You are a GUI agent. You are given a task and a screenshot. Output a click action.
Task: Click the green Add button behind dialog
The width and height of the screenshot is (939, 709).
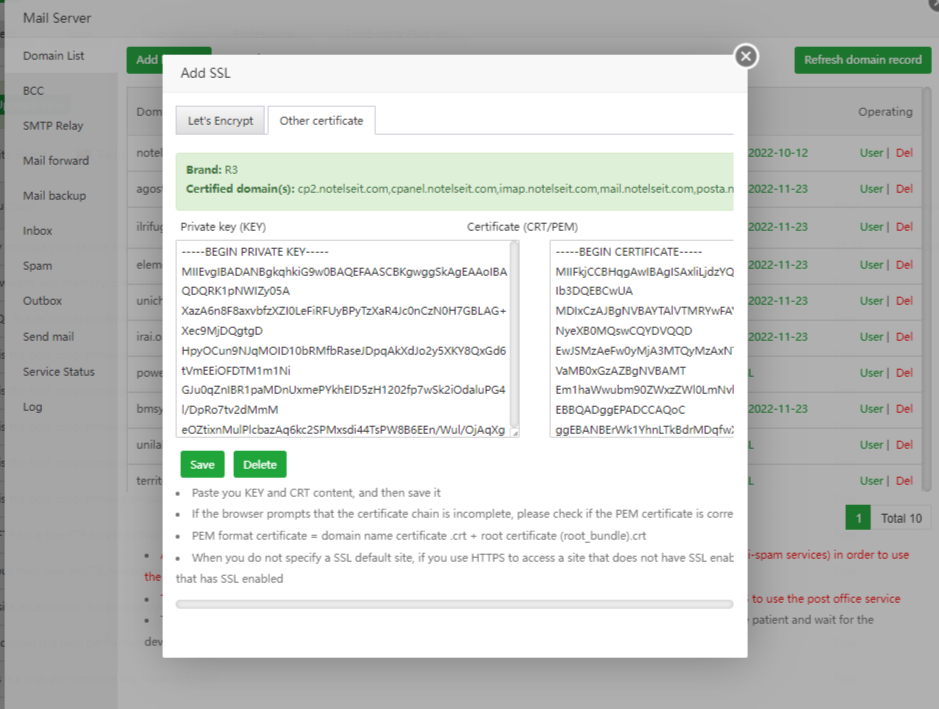[x=145, y=60]
